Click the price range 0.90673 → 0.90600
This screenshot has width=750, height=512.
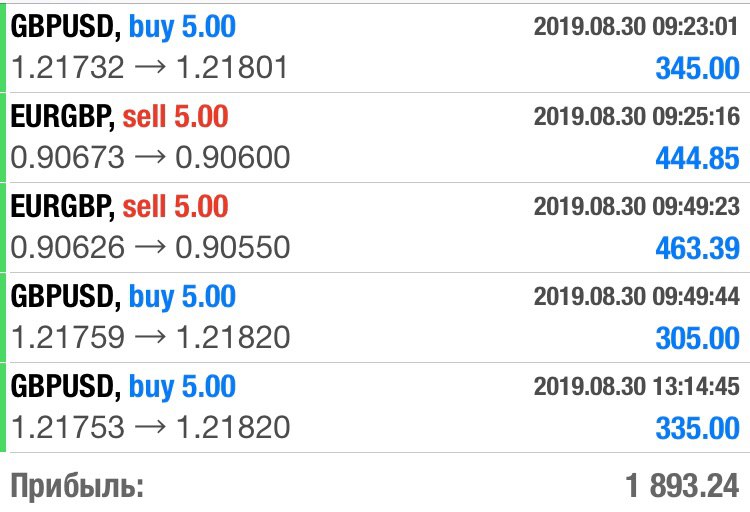click(x=150, y=157)
